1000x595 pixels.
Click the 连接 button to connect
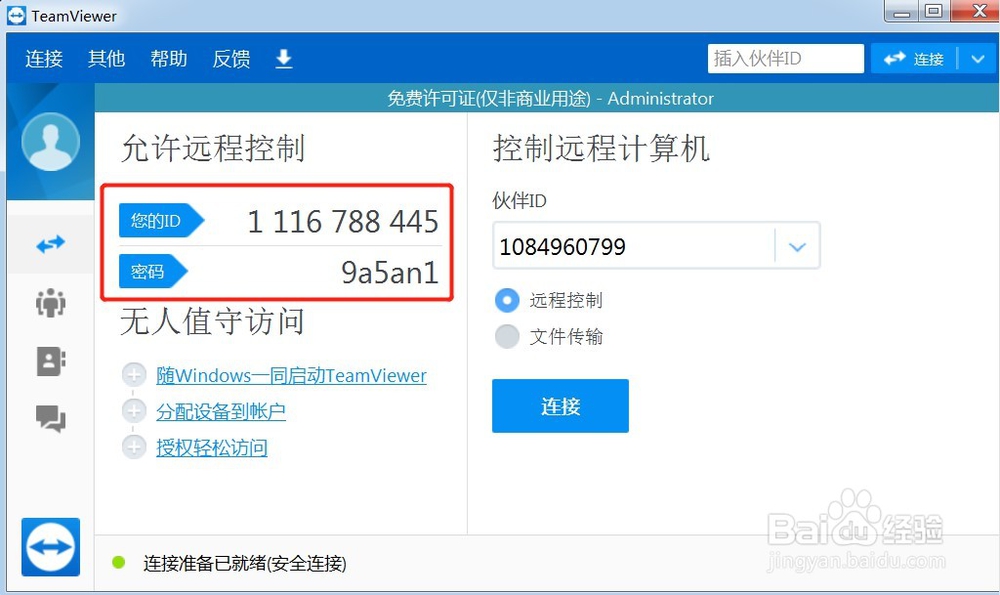560,406
